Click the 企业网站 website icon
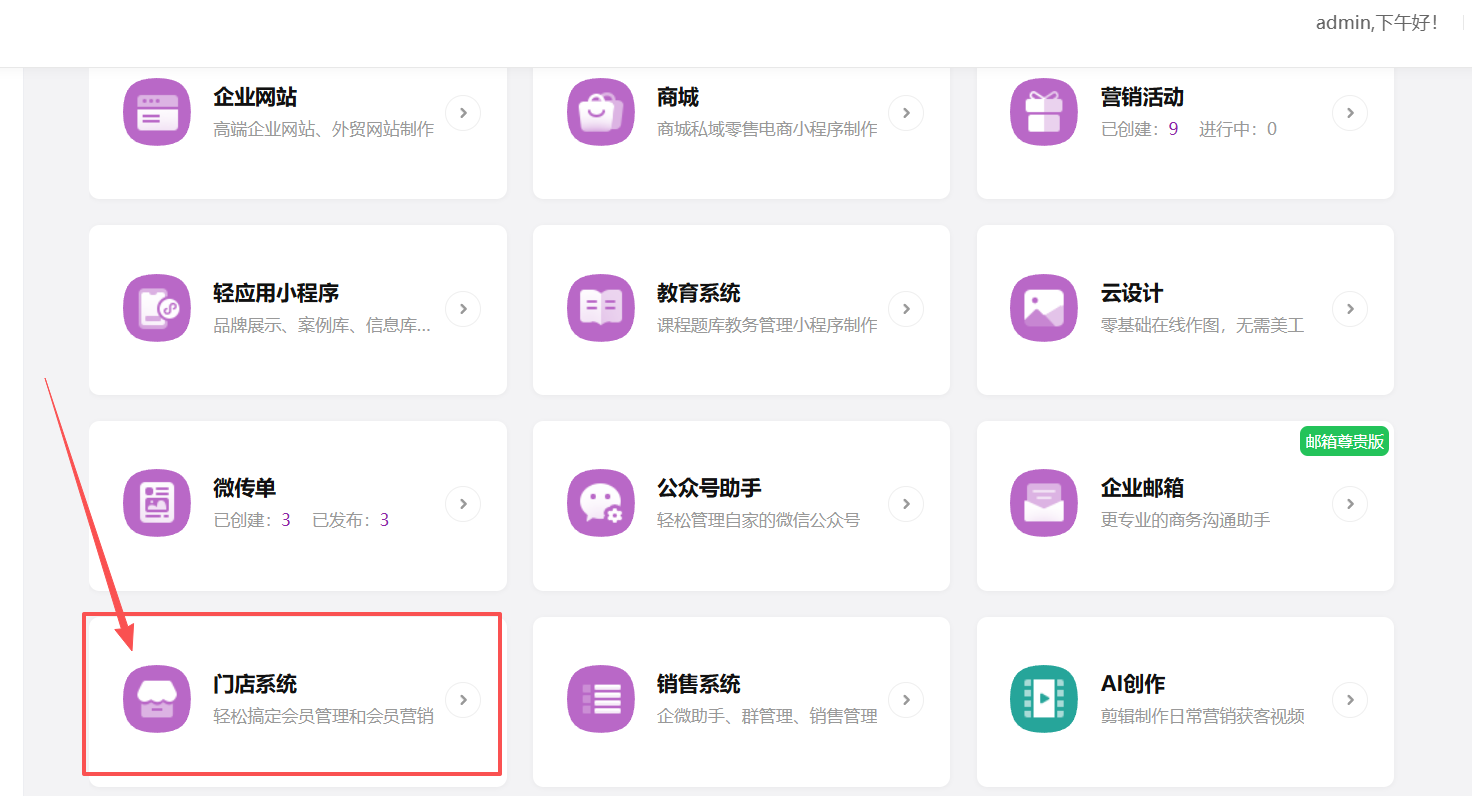The image size is (1472, 796). (157, 112)
